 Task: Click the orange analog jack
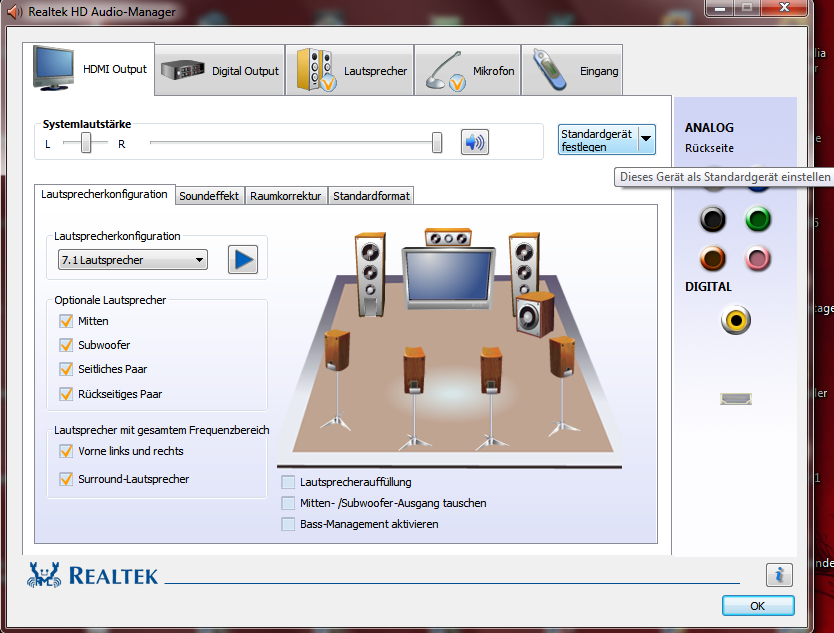[713, 259]
